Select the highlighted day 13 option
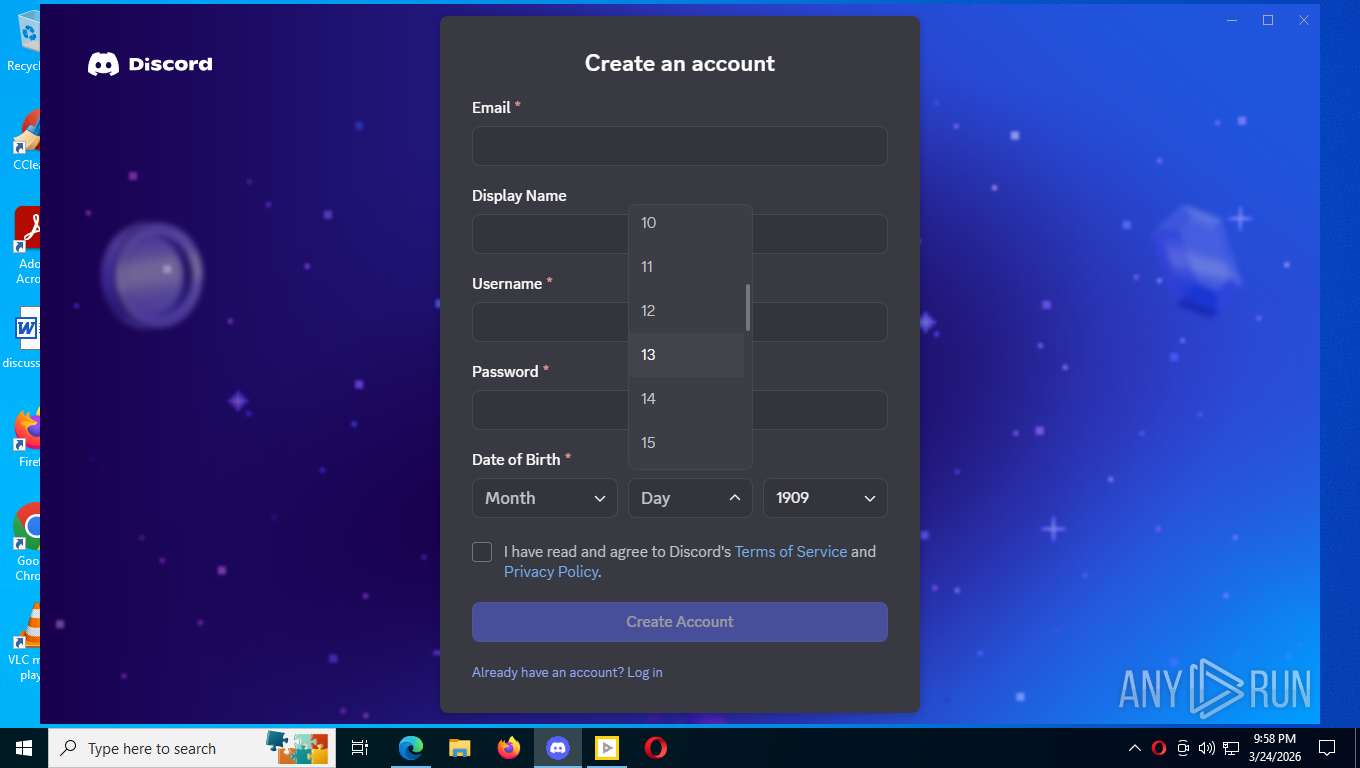The height and width of the screenshot is (768, 1360). [686, 355]
